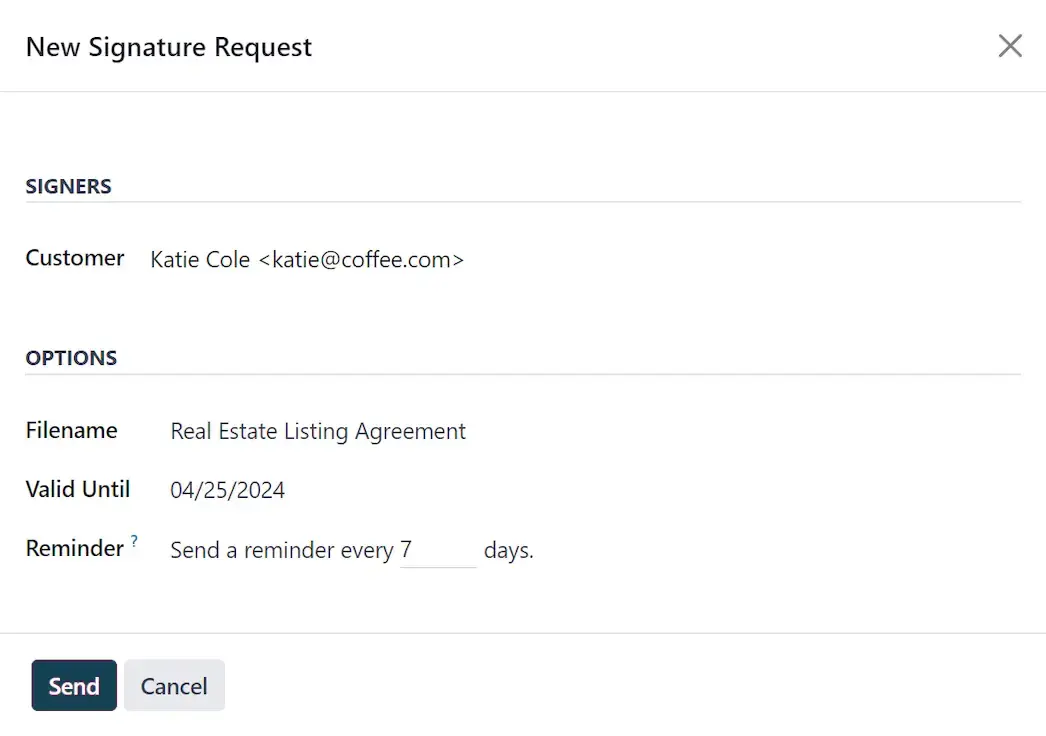Click the OPTIONS section heading

coord(71,359)
